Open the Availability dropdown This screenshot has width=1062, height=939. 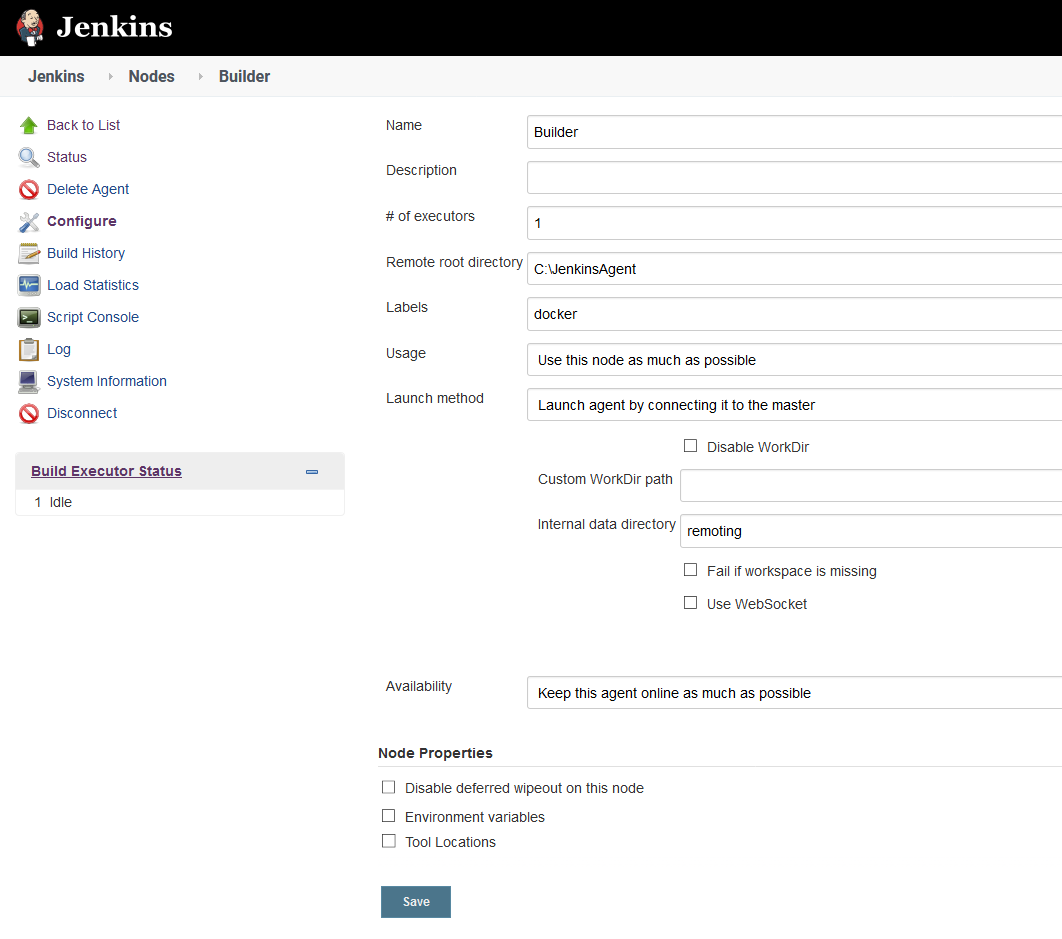point(793,693)
